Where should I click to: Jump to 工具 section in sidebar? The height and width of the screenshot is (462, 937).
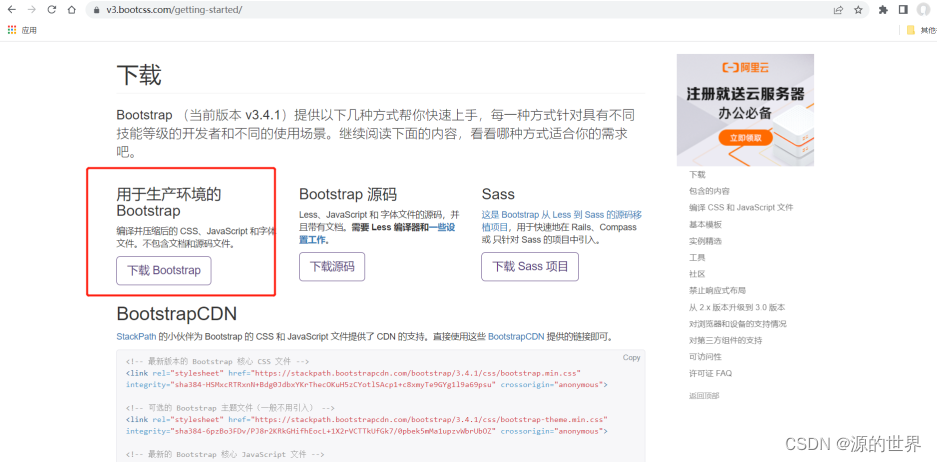[697, 258]
